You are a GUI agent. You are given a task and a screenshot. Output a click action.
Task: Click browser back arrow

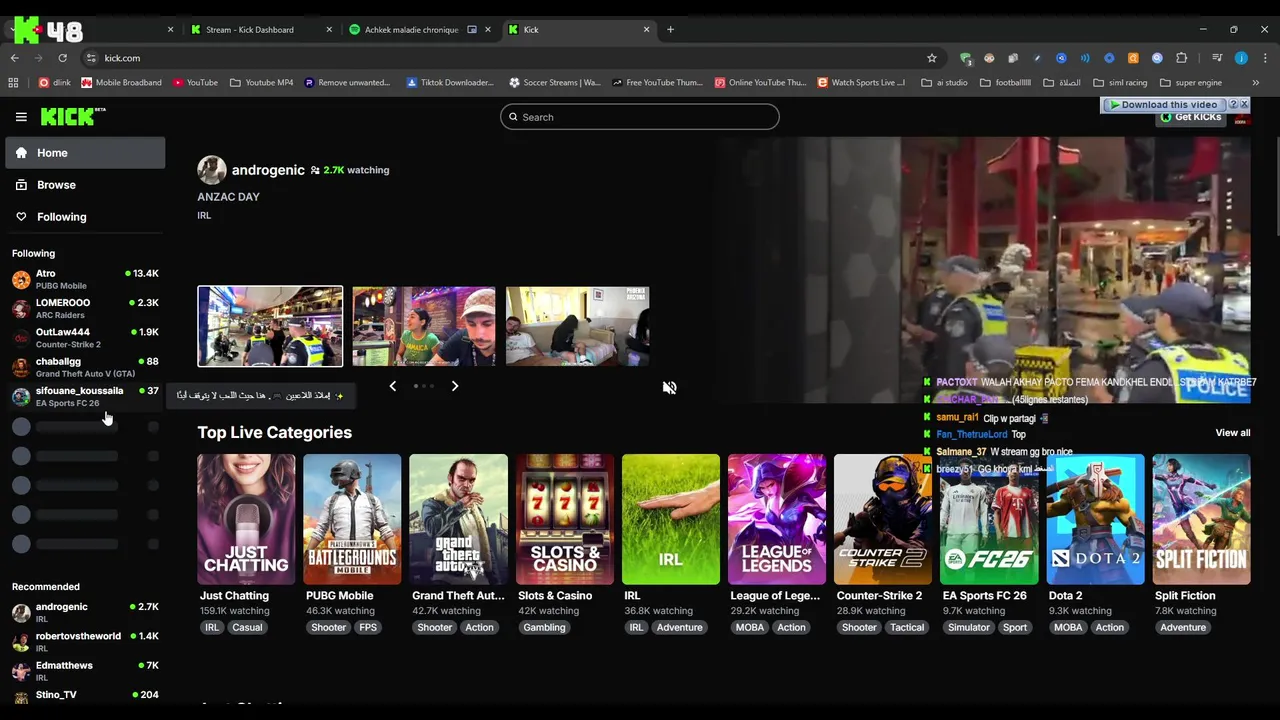pyautogui.click(x=14, y=58)
